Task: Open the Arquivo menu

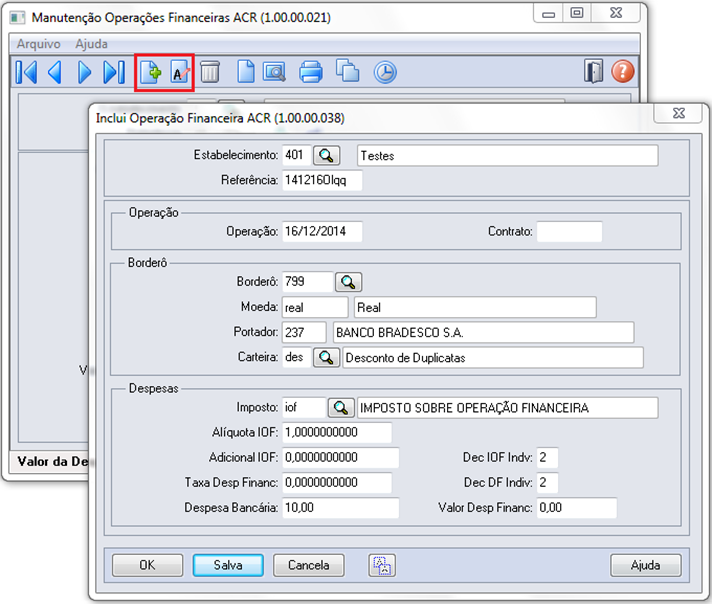Action: click(39, 44)
